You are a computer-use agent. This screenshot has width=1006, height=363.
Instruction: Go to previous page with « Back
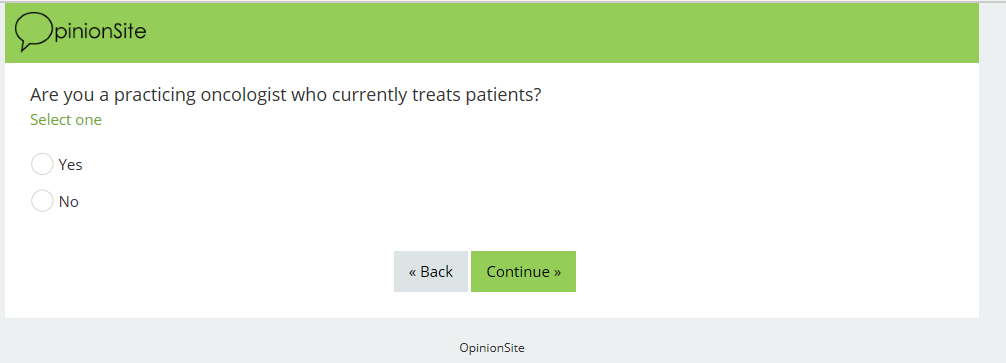[x=431, y=271]
